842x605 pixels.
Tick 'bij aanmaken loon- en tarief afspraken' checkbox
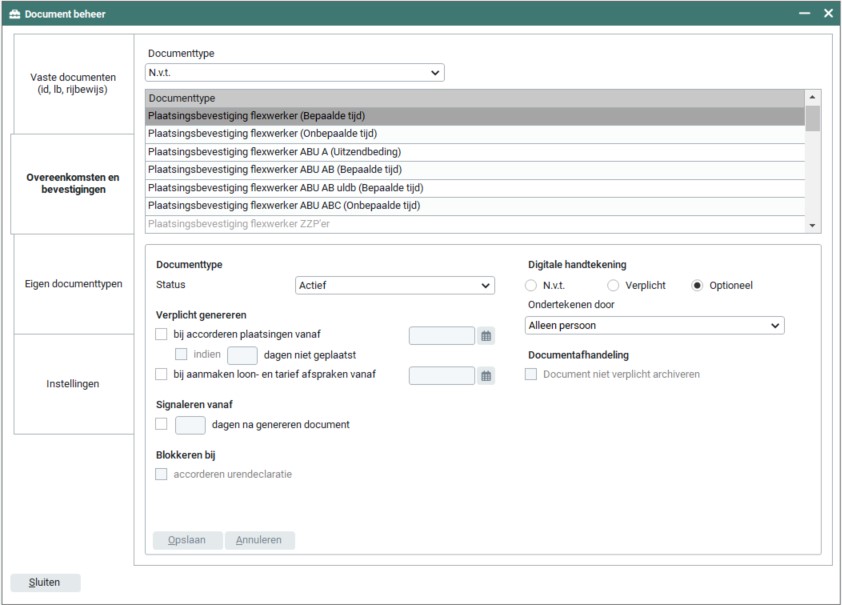(162, 375)
